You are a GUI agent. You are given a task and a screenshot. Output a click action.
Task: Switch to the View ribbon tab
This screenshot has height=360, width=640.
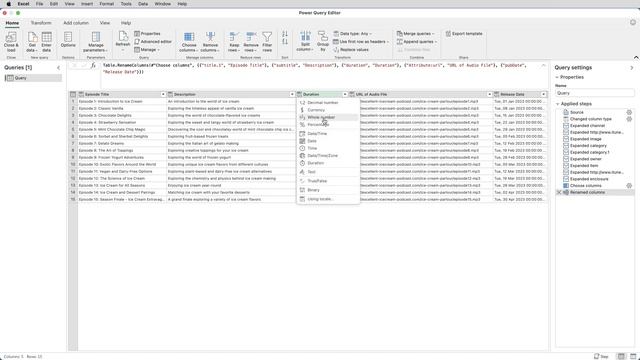pos(105,23)
